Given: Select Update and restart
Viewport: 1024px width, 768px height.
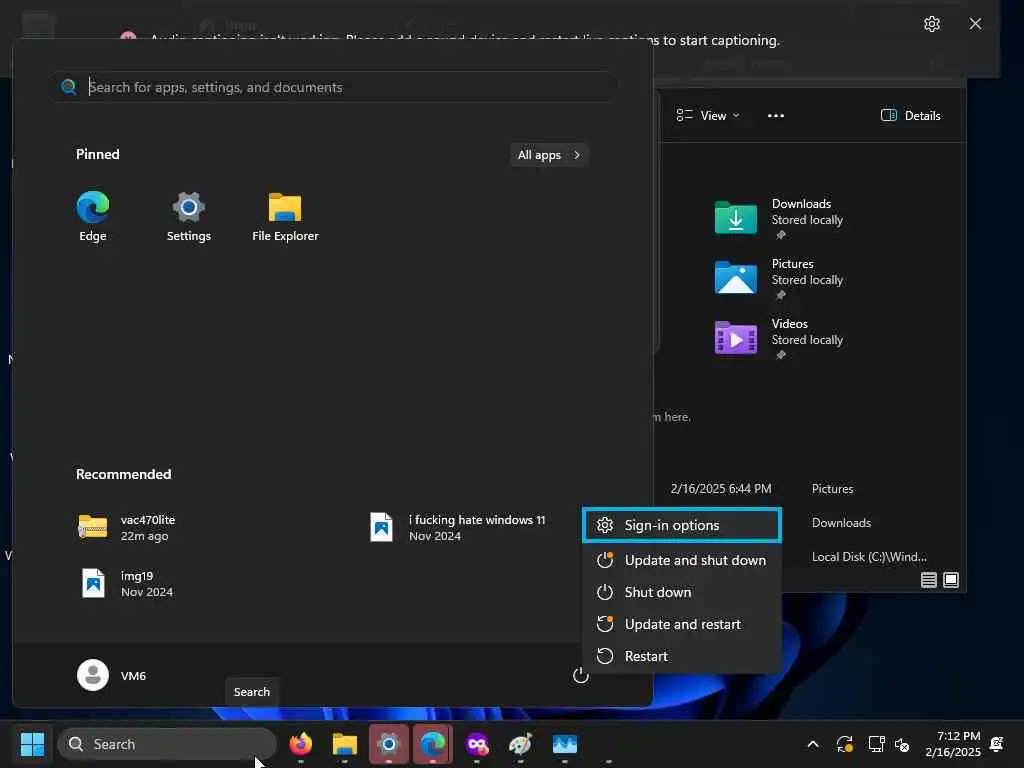Looking at the screenshot, I should 682,624.
